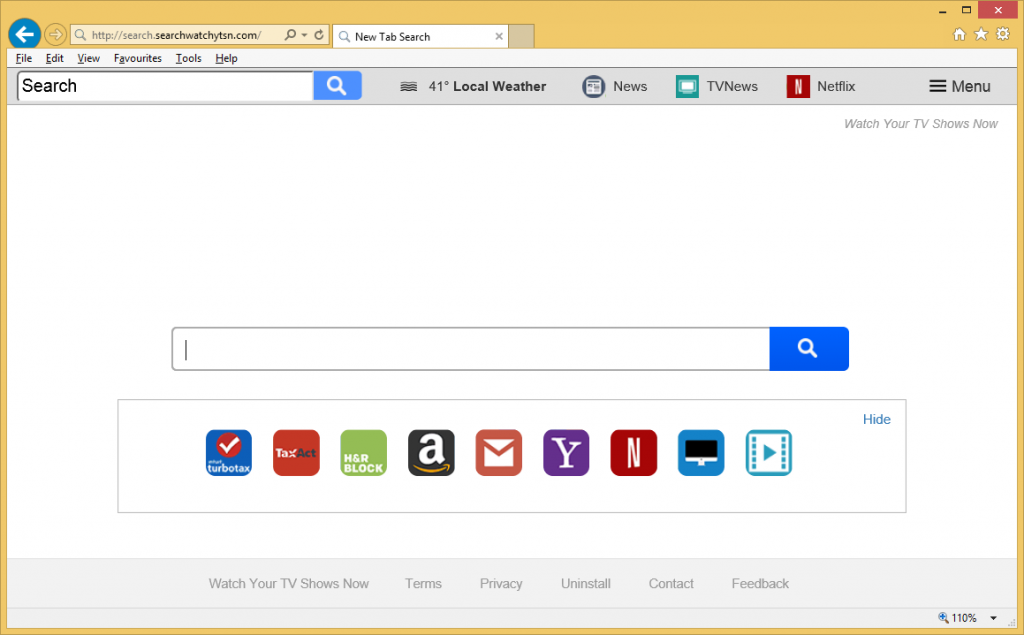Close the New Tab Search tab
The width and height of the screenshot is (1024, 635).
point(499,37)
